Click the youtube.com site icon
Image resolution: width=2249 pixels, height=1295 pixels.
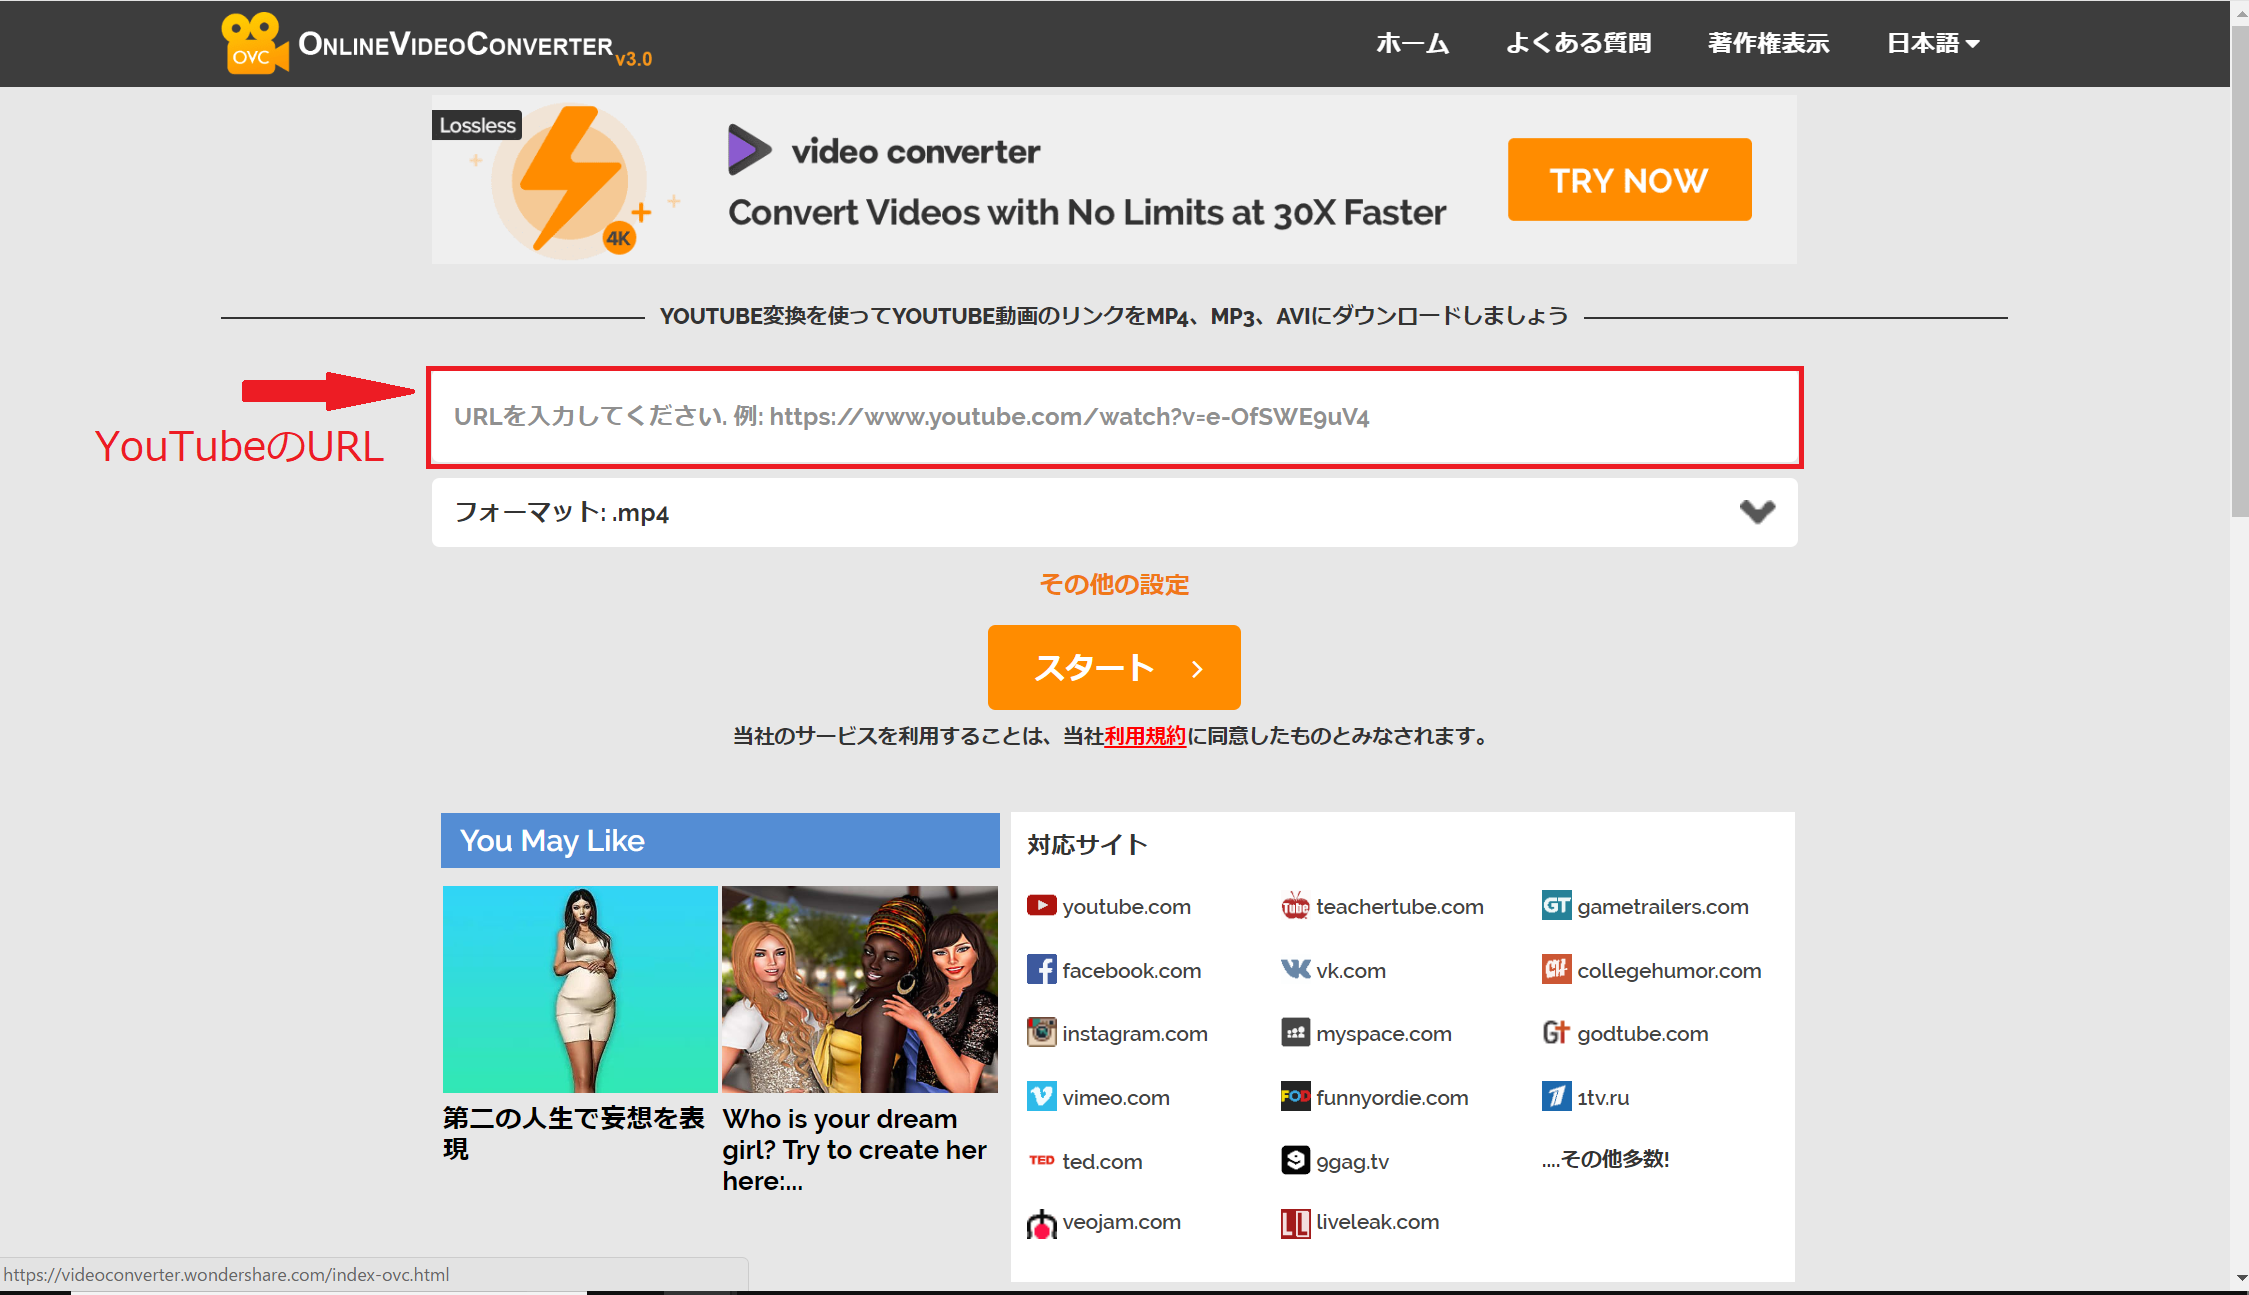click(1041, 906)
